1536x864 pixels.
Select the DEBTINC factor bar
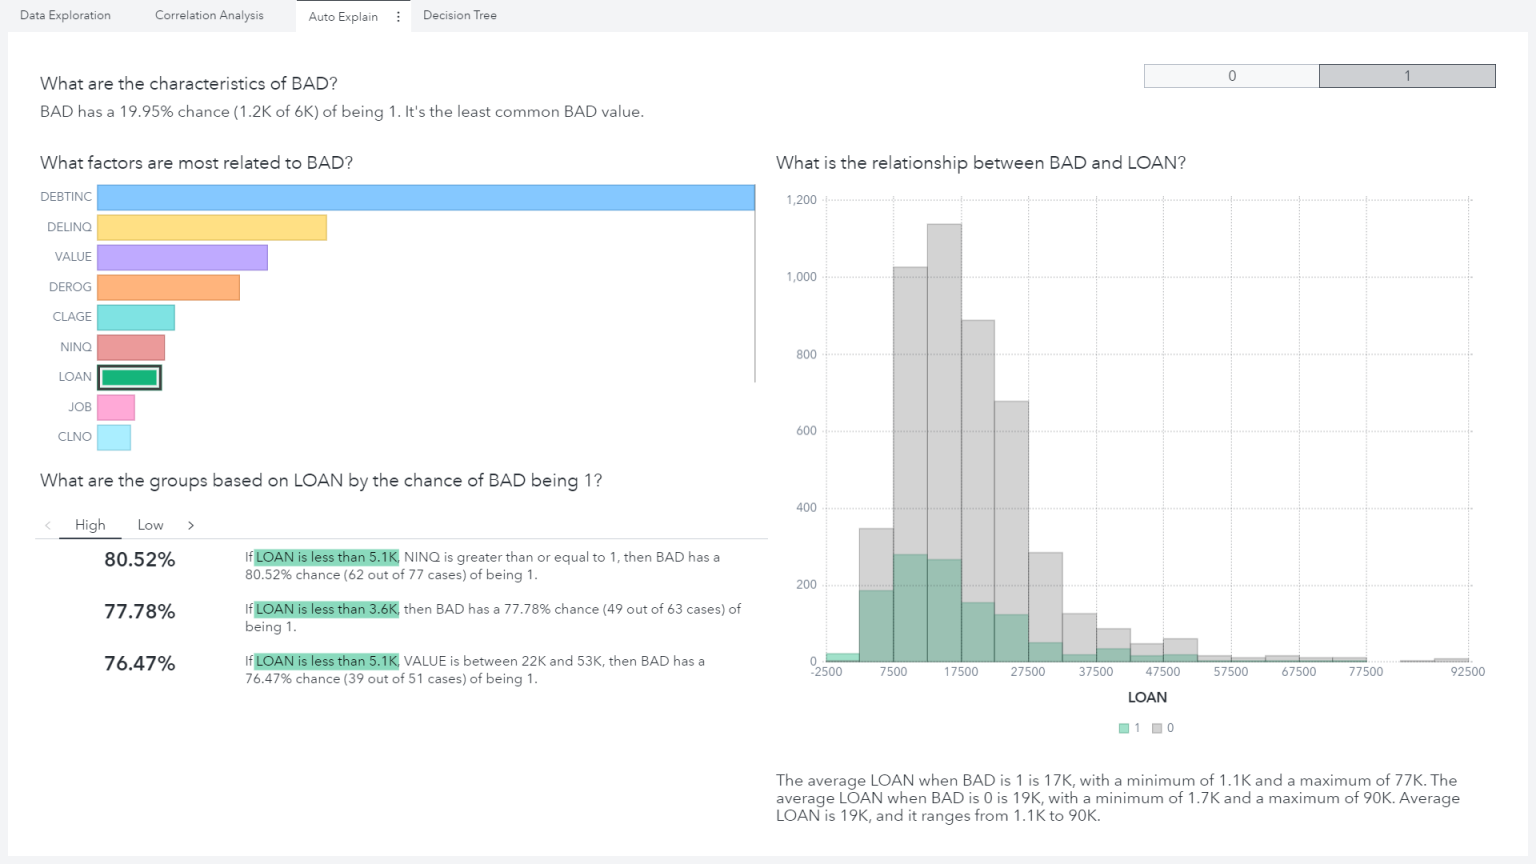[x=425, y=198]
